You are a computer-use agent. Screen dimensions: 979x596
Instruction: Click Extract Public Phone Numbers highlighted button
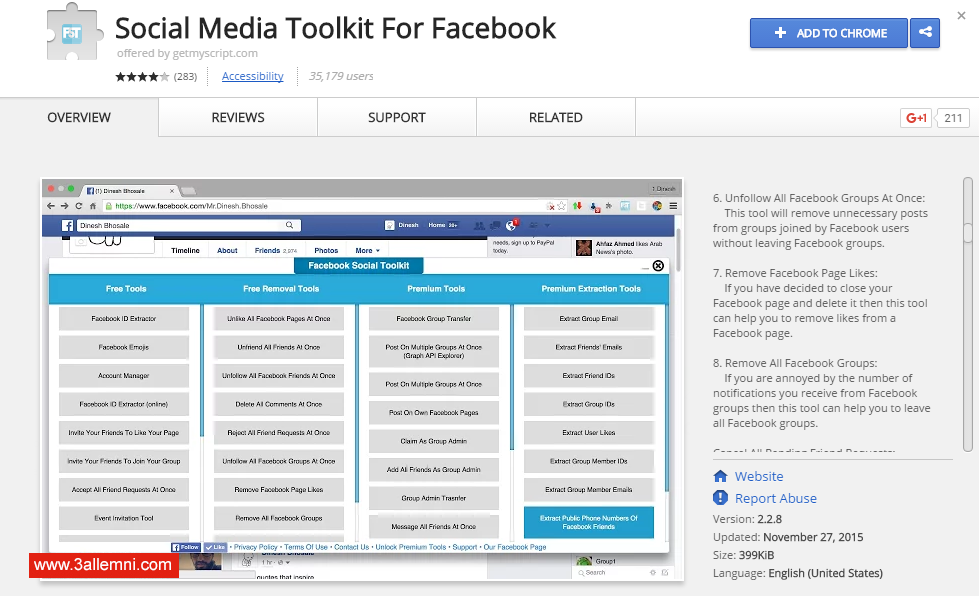[x=588, y=522]
